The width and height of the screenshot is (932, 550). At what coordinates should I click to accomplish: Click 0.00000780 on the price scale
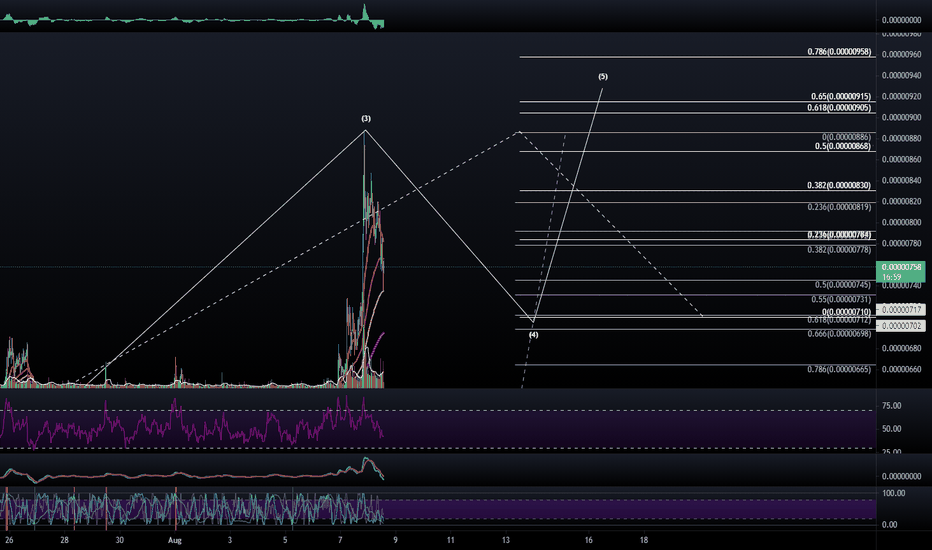pos(901,244)
